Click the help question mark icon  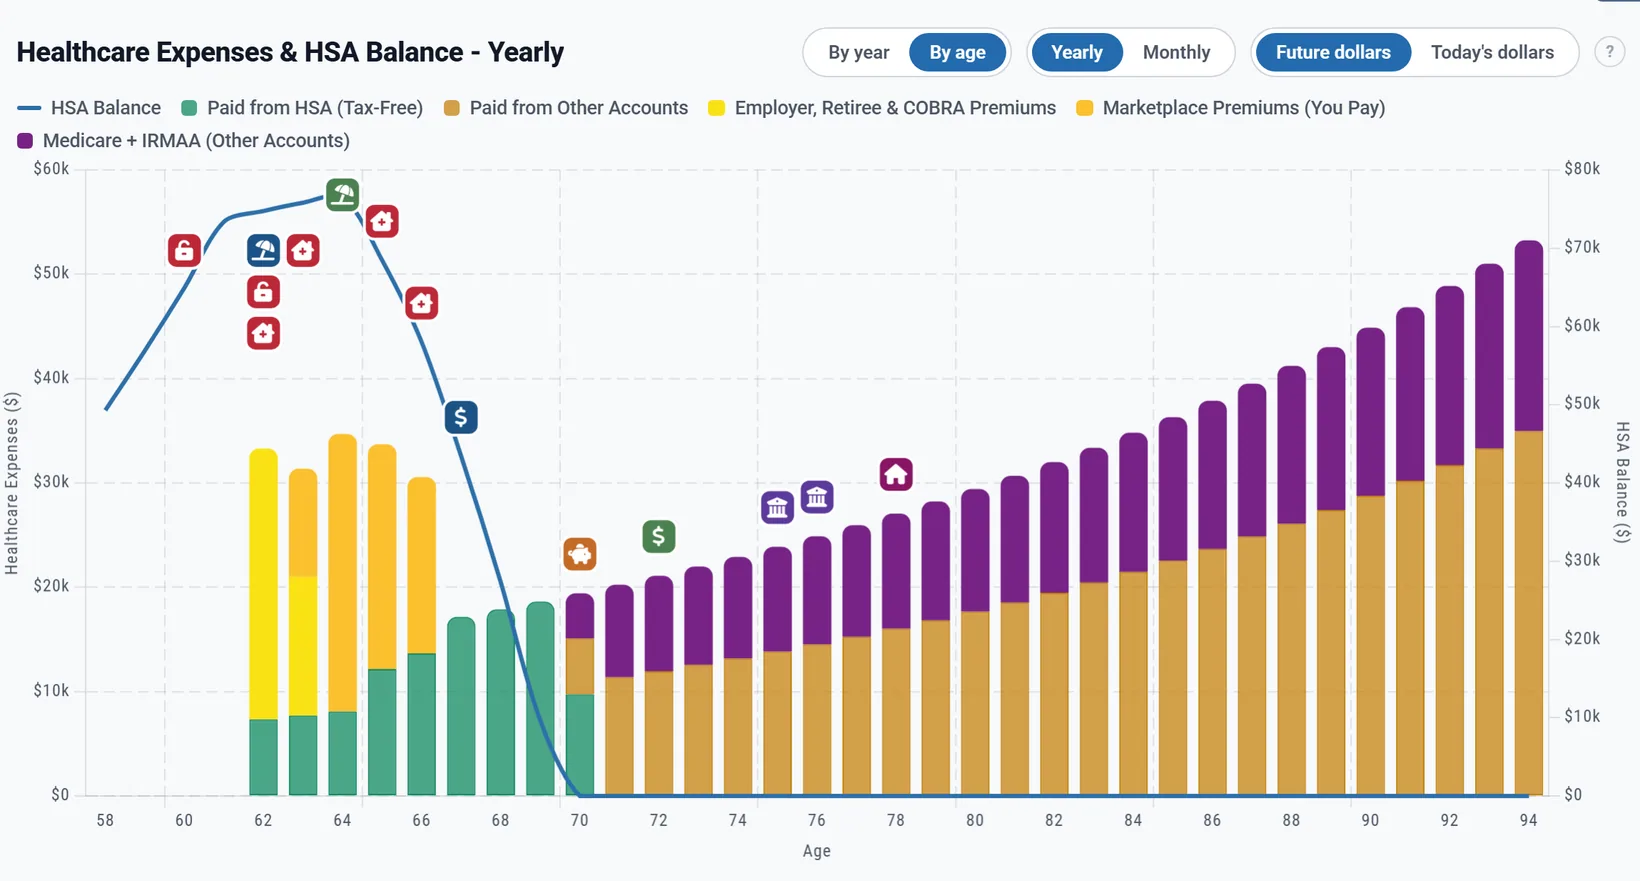point(1609,52)
